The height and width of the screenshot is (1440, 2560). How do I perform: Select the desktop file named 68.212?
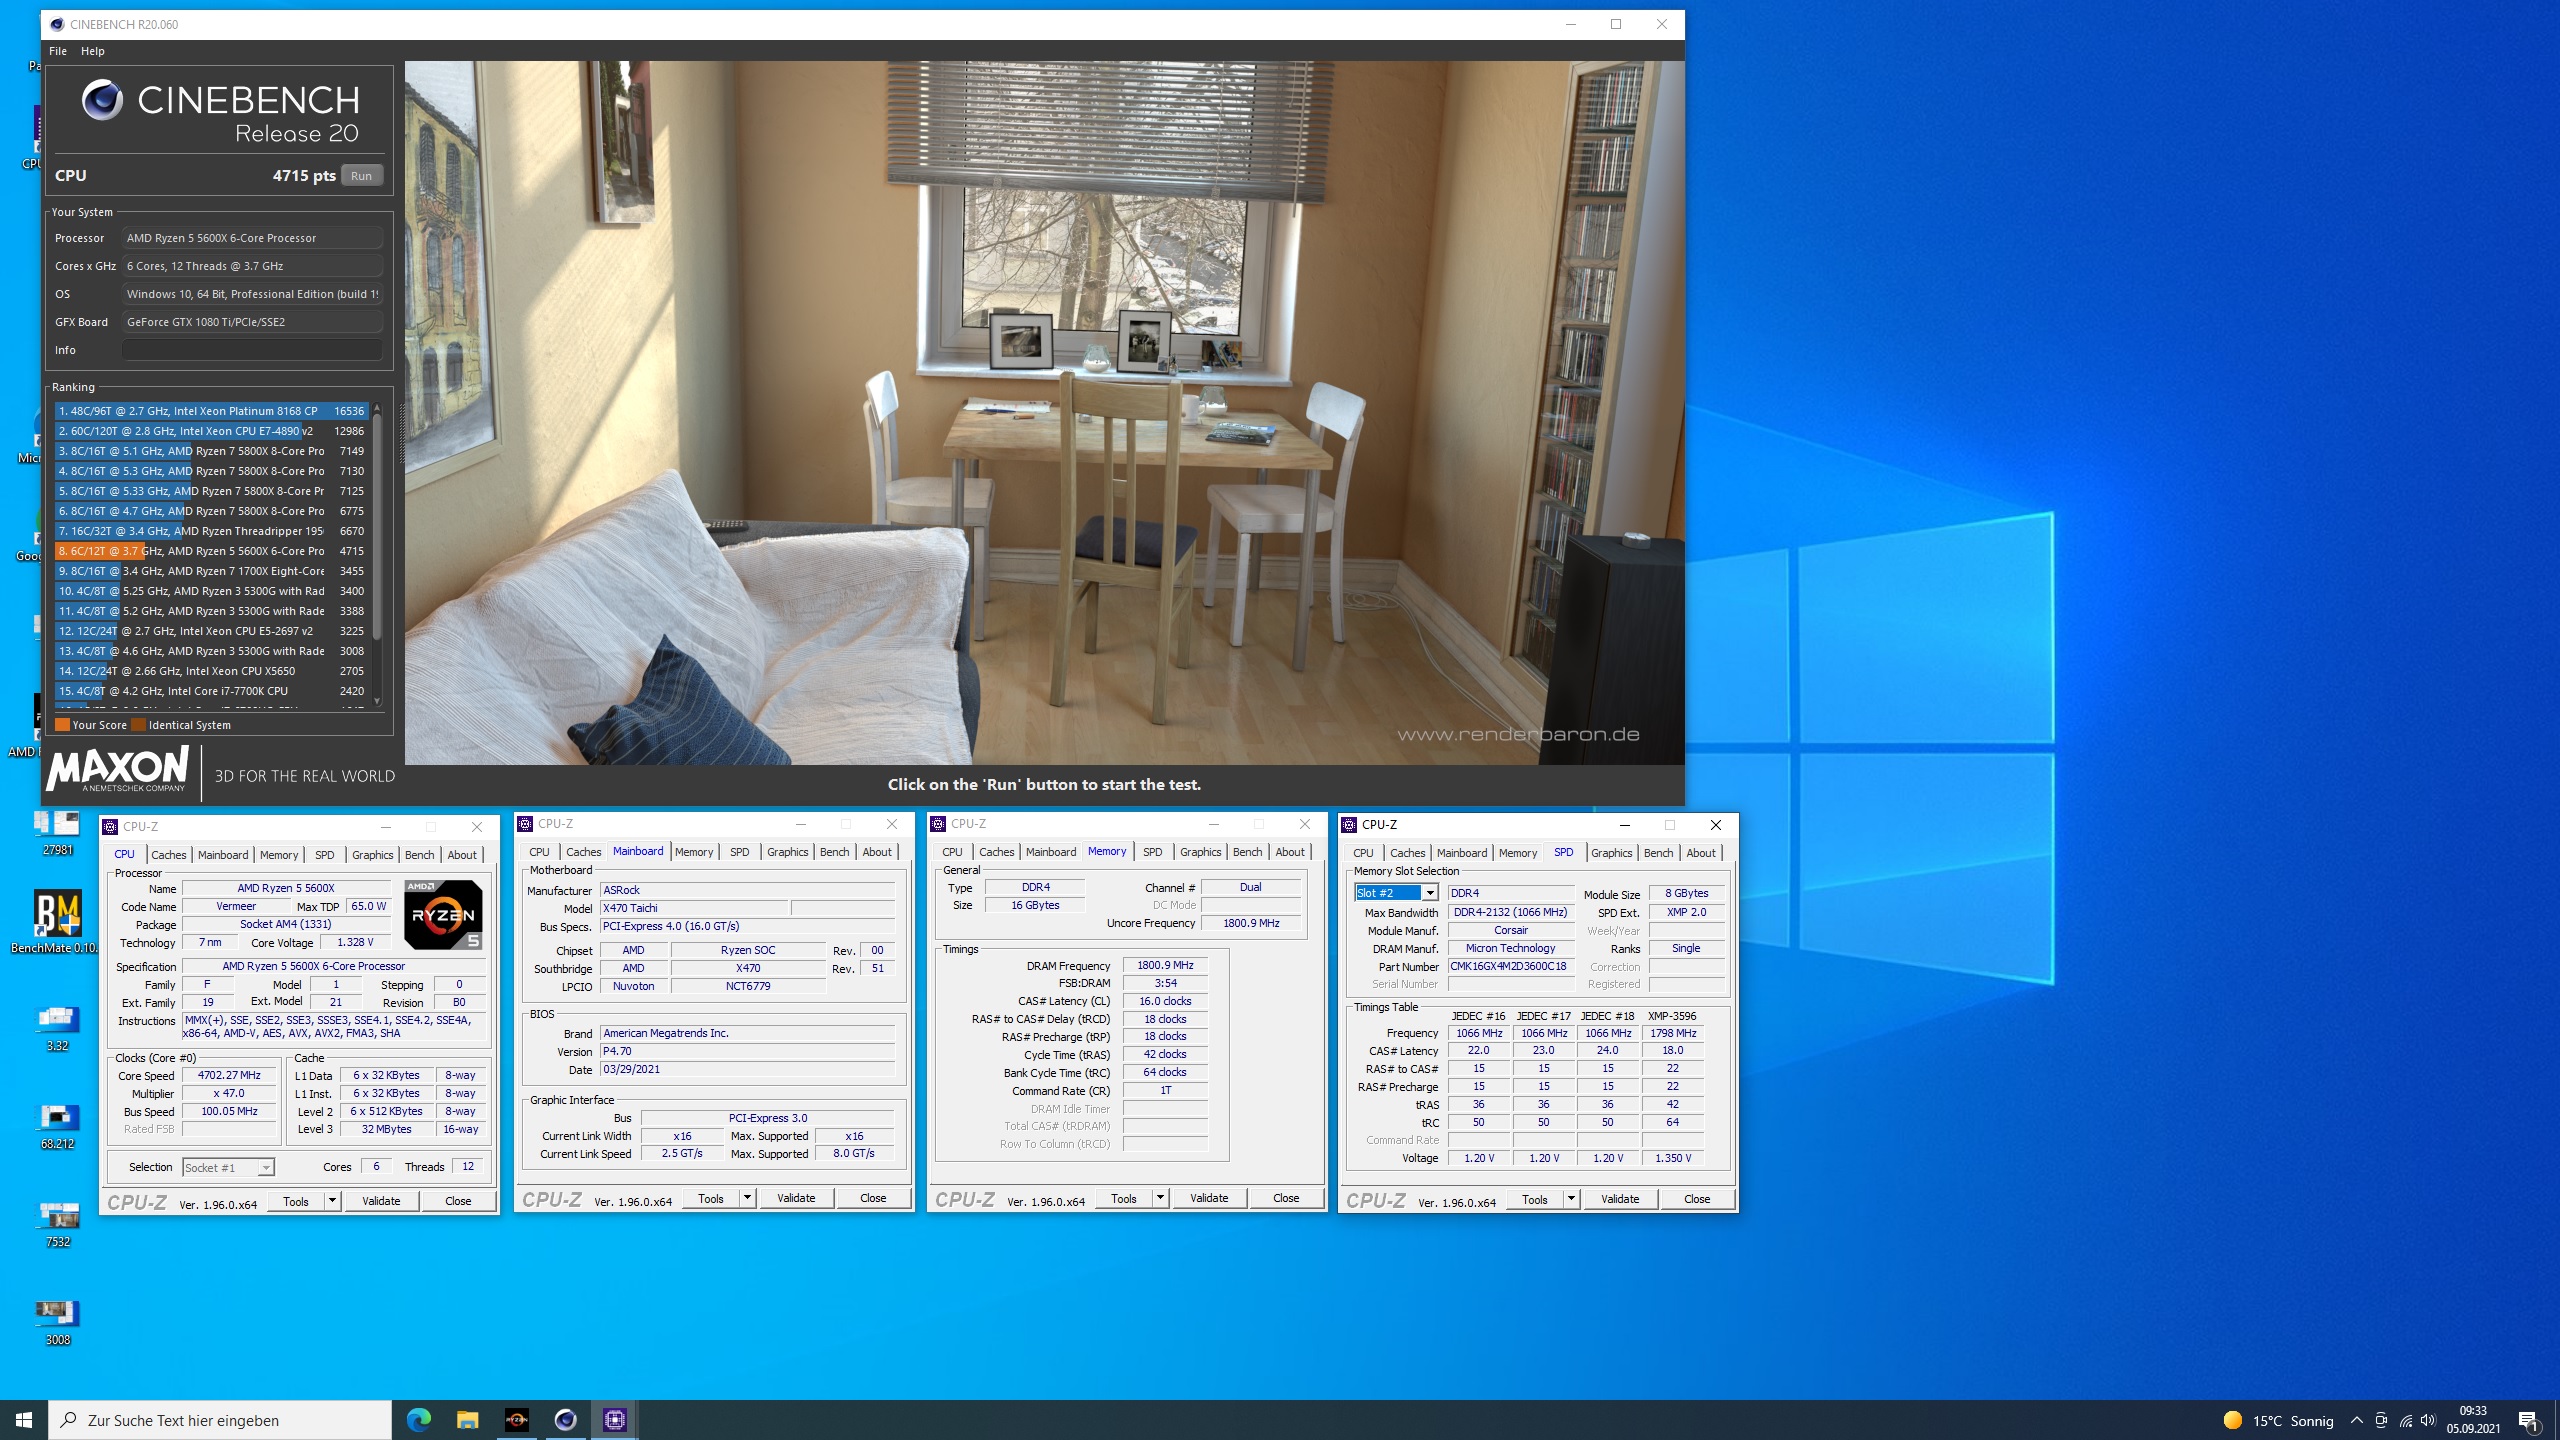(57, 1127)
